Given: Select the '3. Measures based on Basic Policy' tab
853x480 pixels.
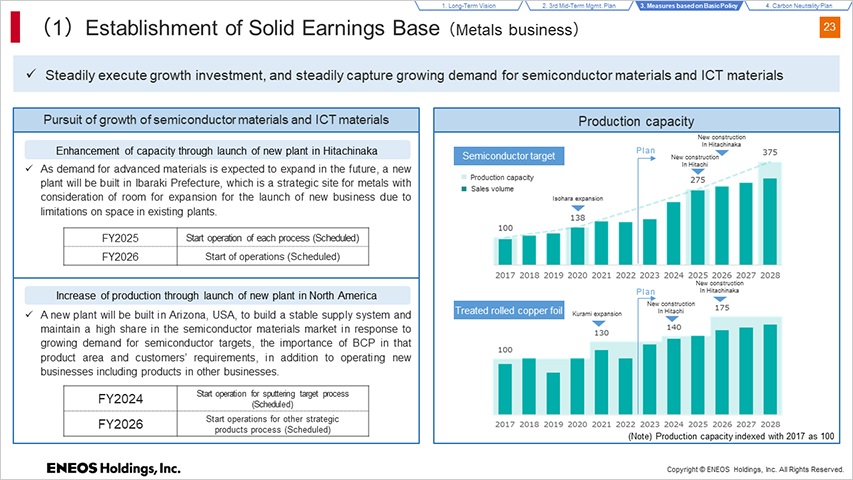Looking at the screenshot, I should [689, 5].
